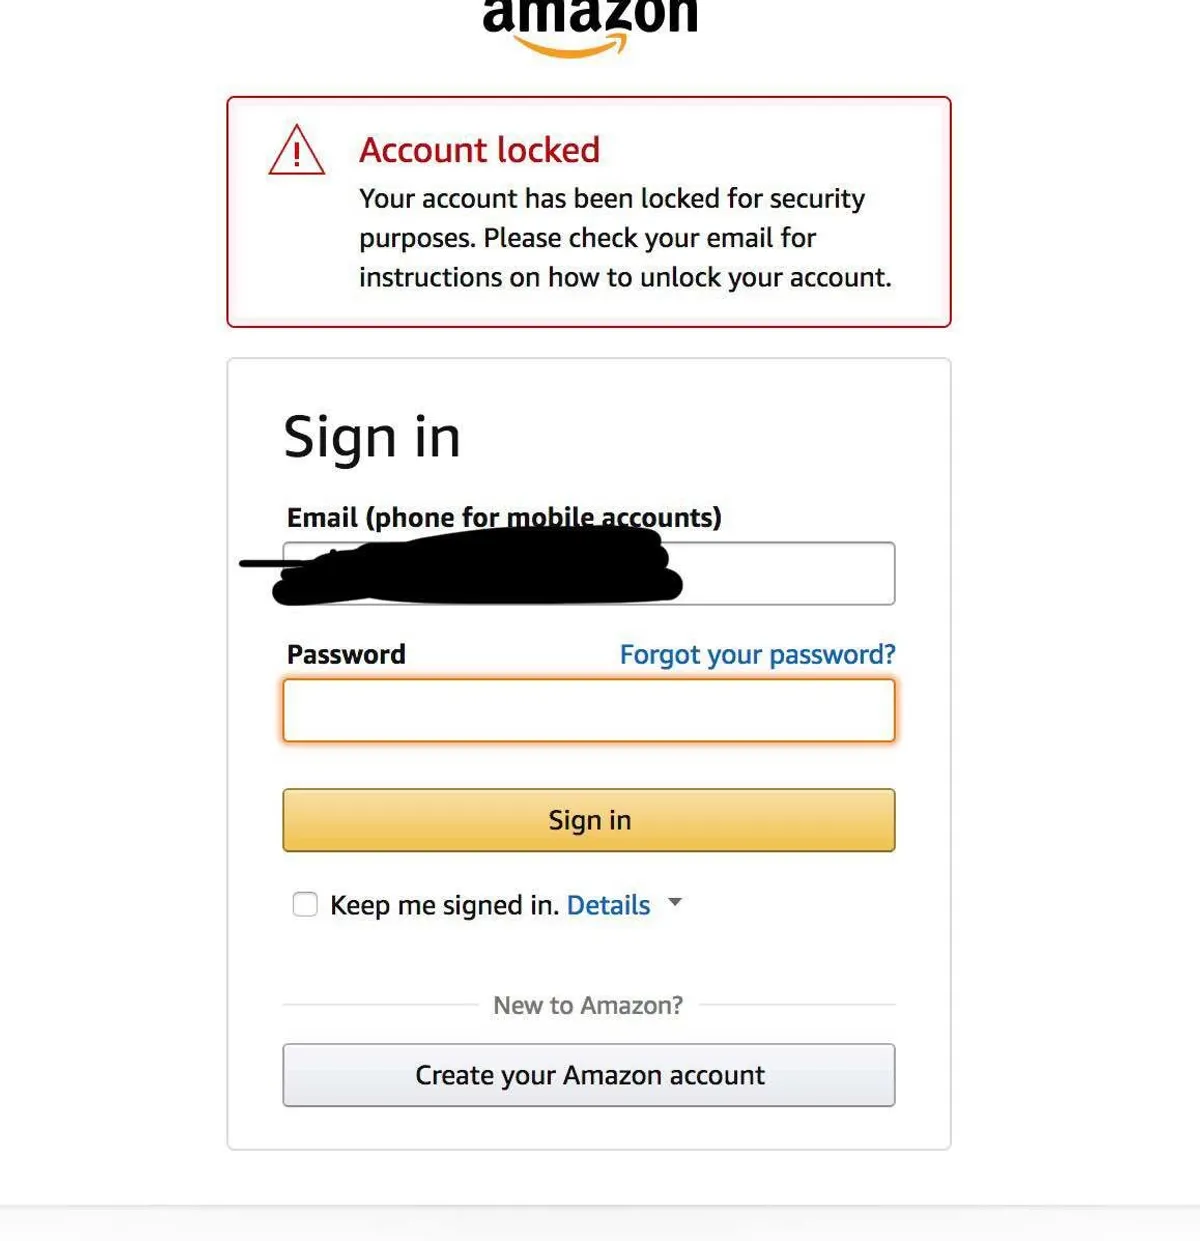Open the Details link
Screen dimensions: 1200x1241
(608, 905)
